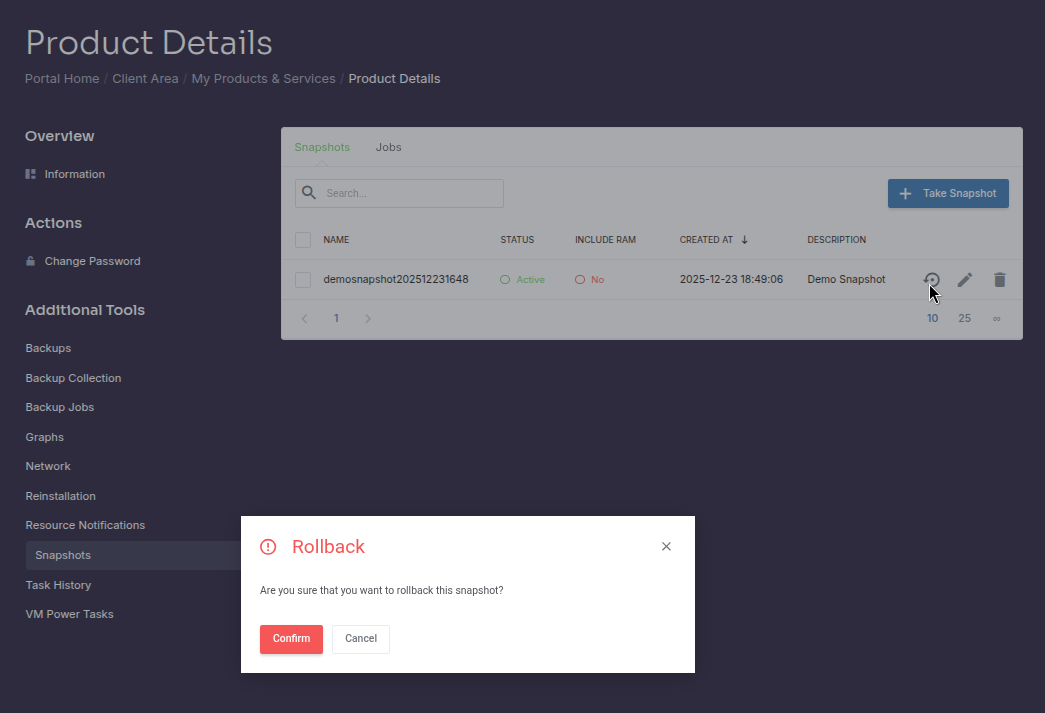Screen dimensions: 1045x713
Task: Toggle the No indicator under Include RAM
Action: (x=589, y=279)
